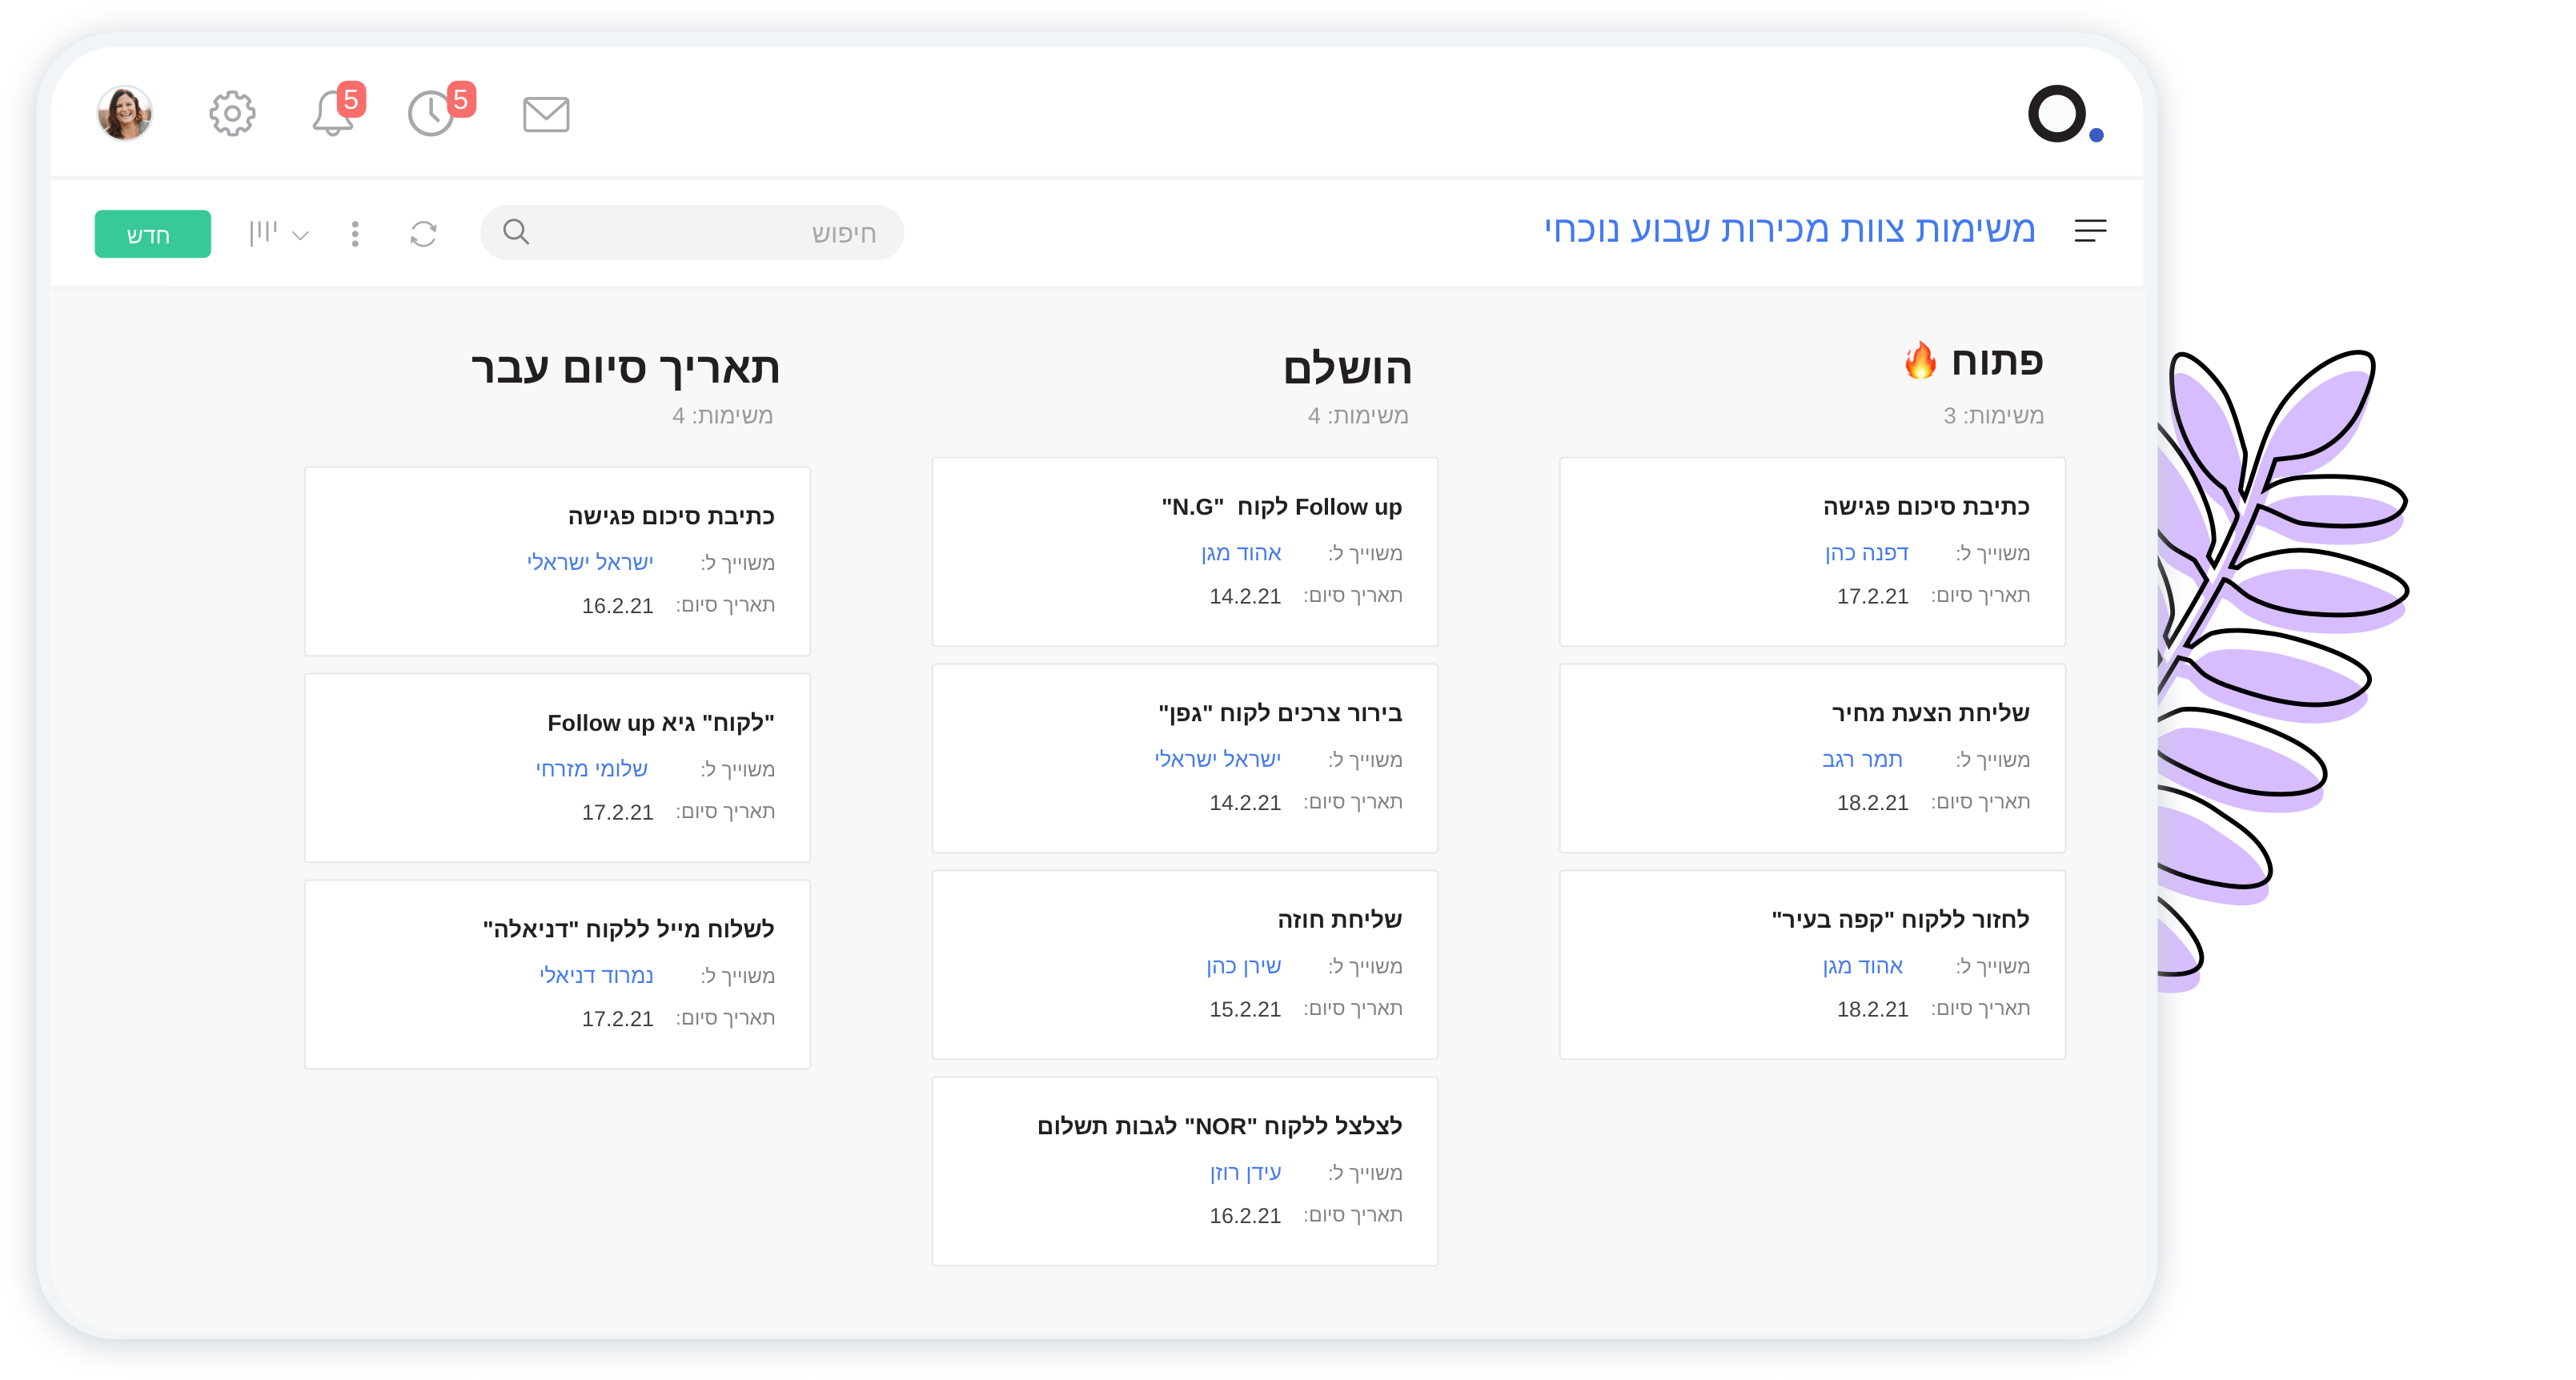Click the page title משימות צוות מכירות
Viewport: 2576px width, 1380px height.
[1789, 229]
